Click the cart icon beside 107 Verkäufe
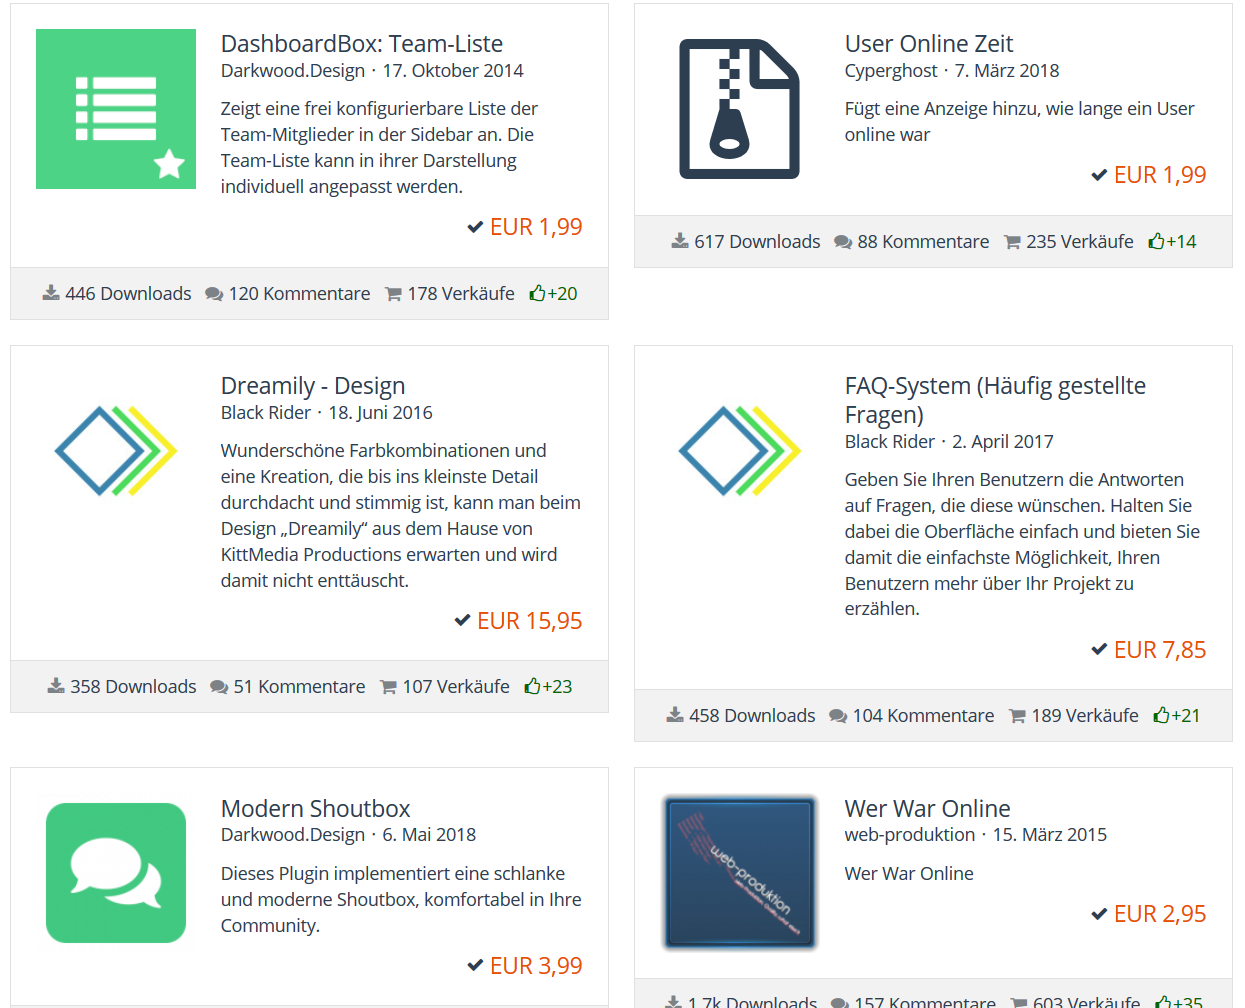 click(x=388, y=687)
